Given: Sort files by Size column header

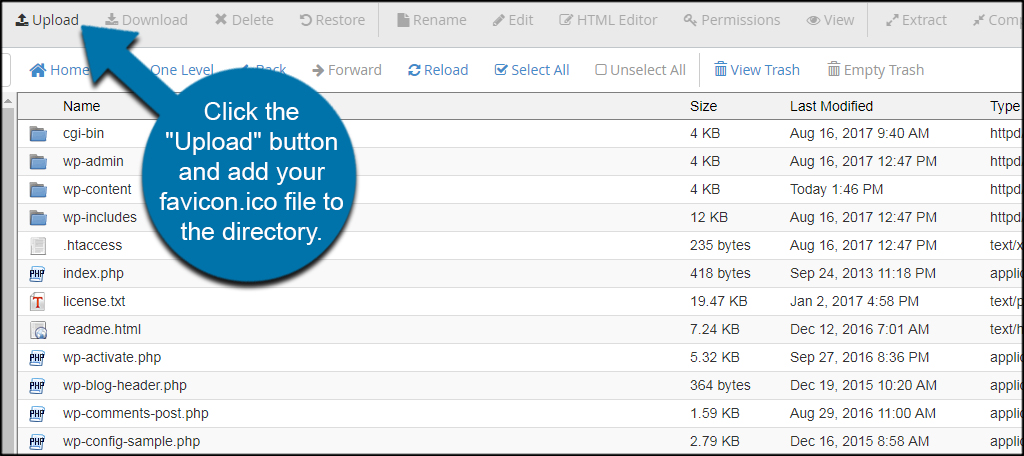Looking at the screenshot, I should 703,106.
